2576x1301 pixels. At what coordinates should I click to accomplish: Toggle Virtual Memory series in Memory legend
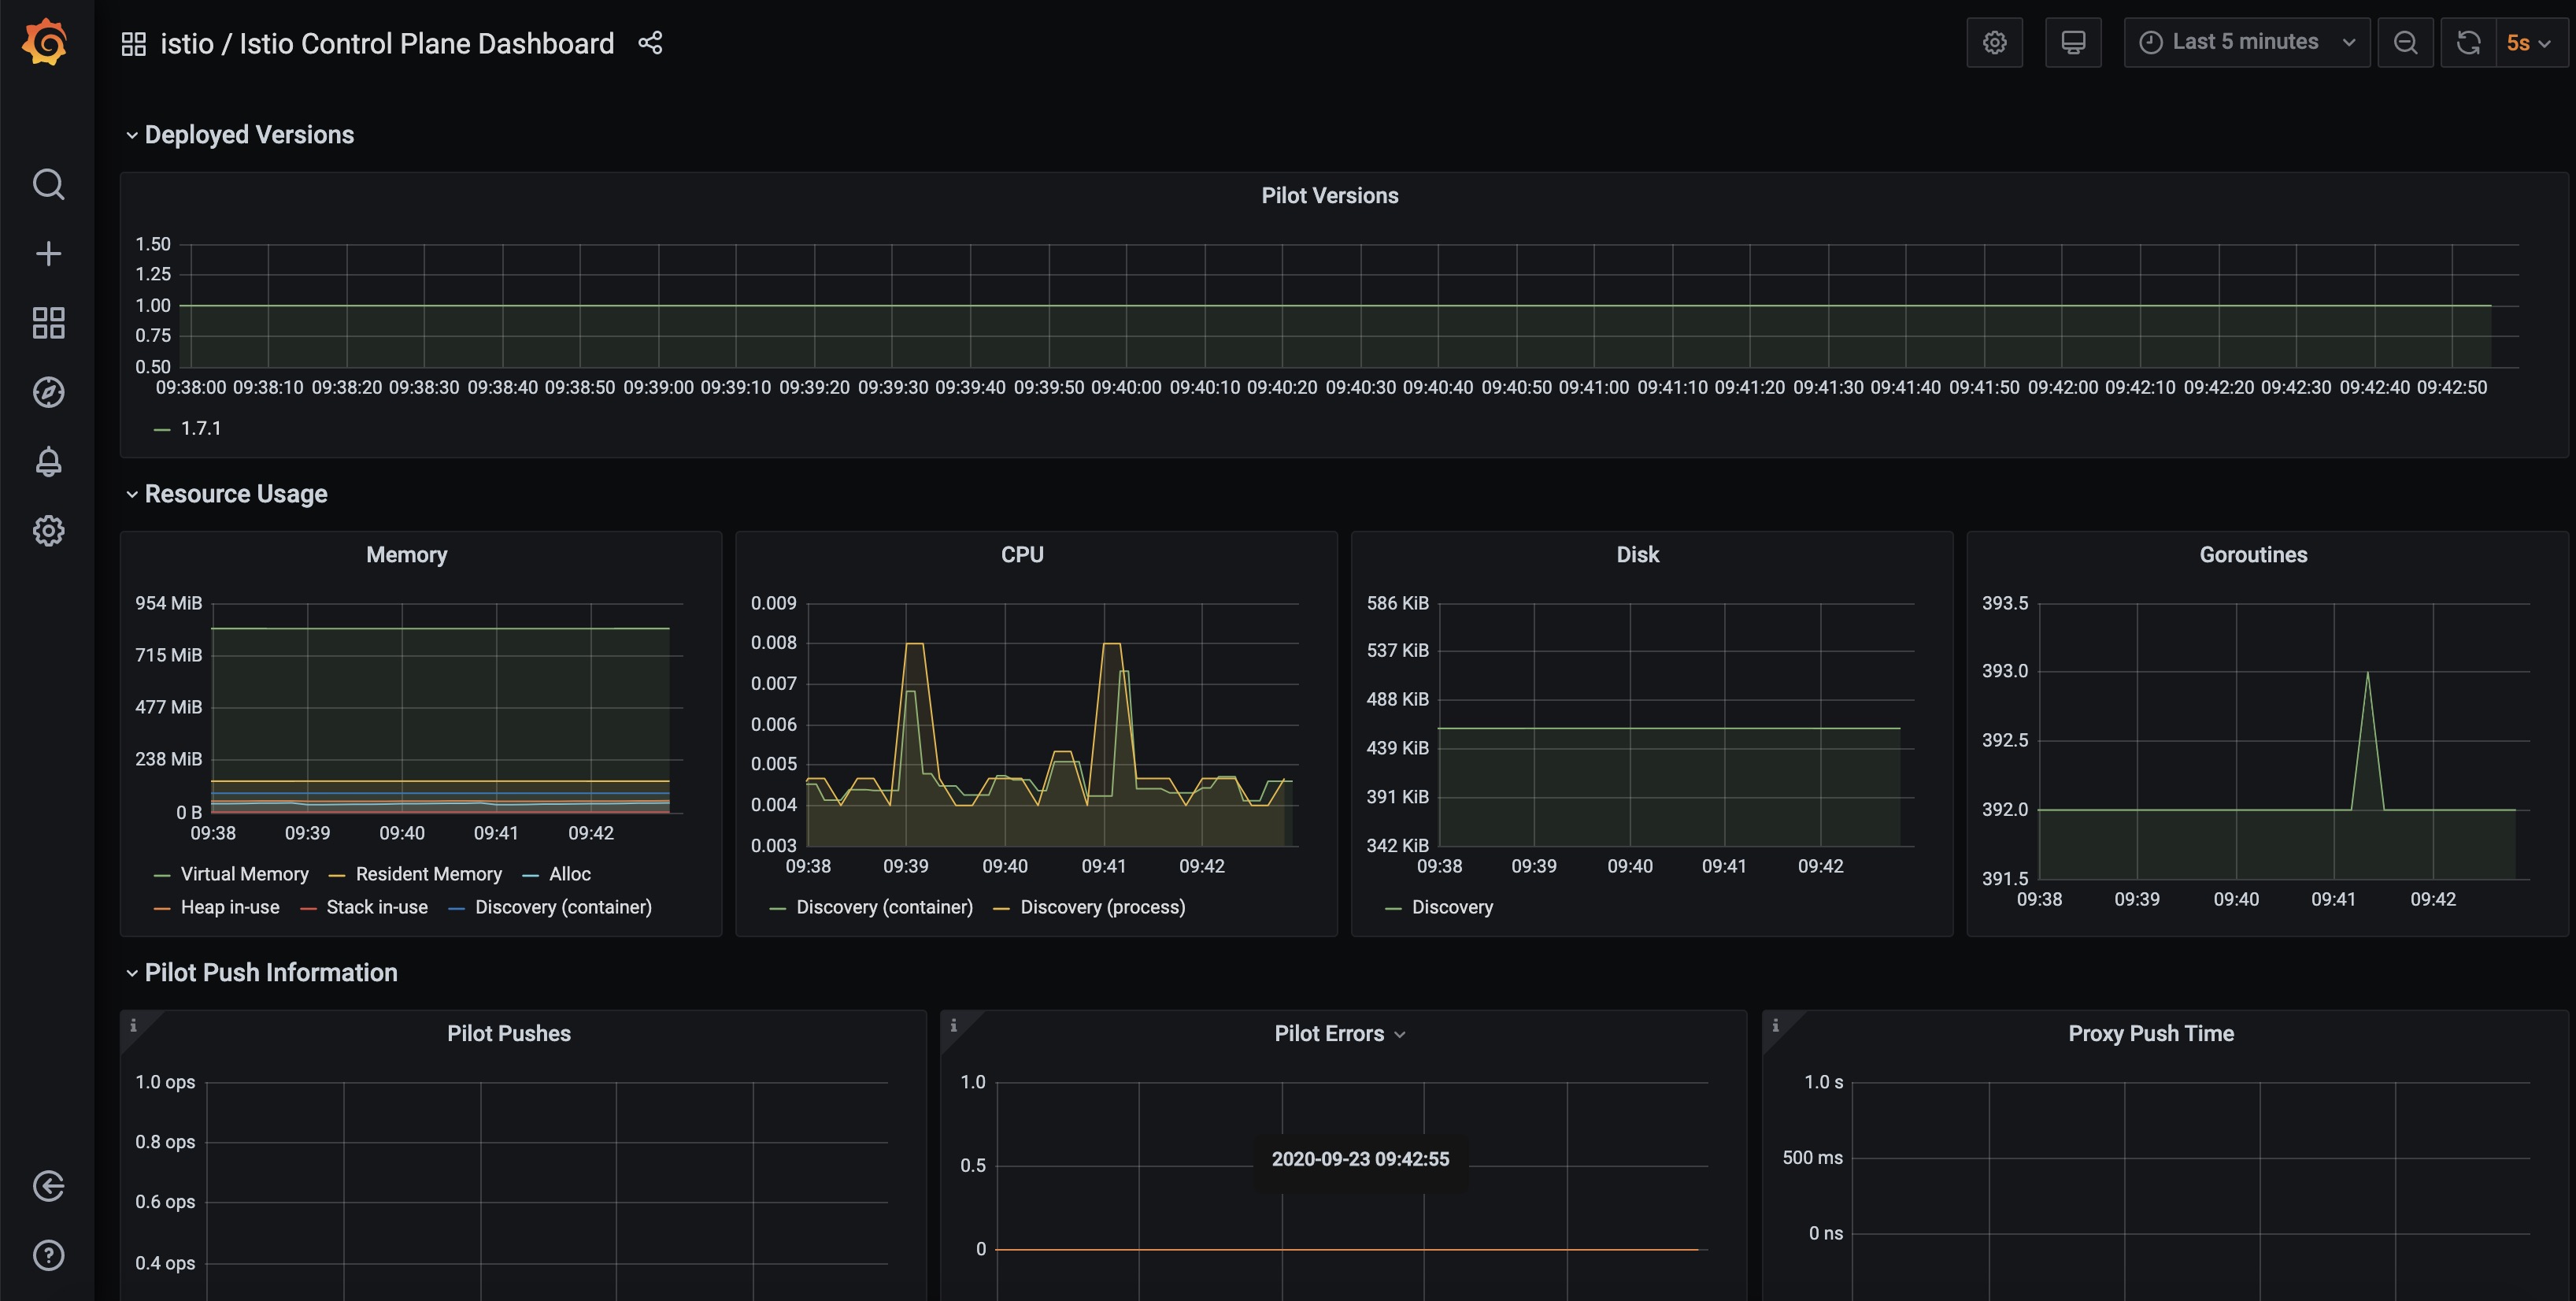click(244, 874)
